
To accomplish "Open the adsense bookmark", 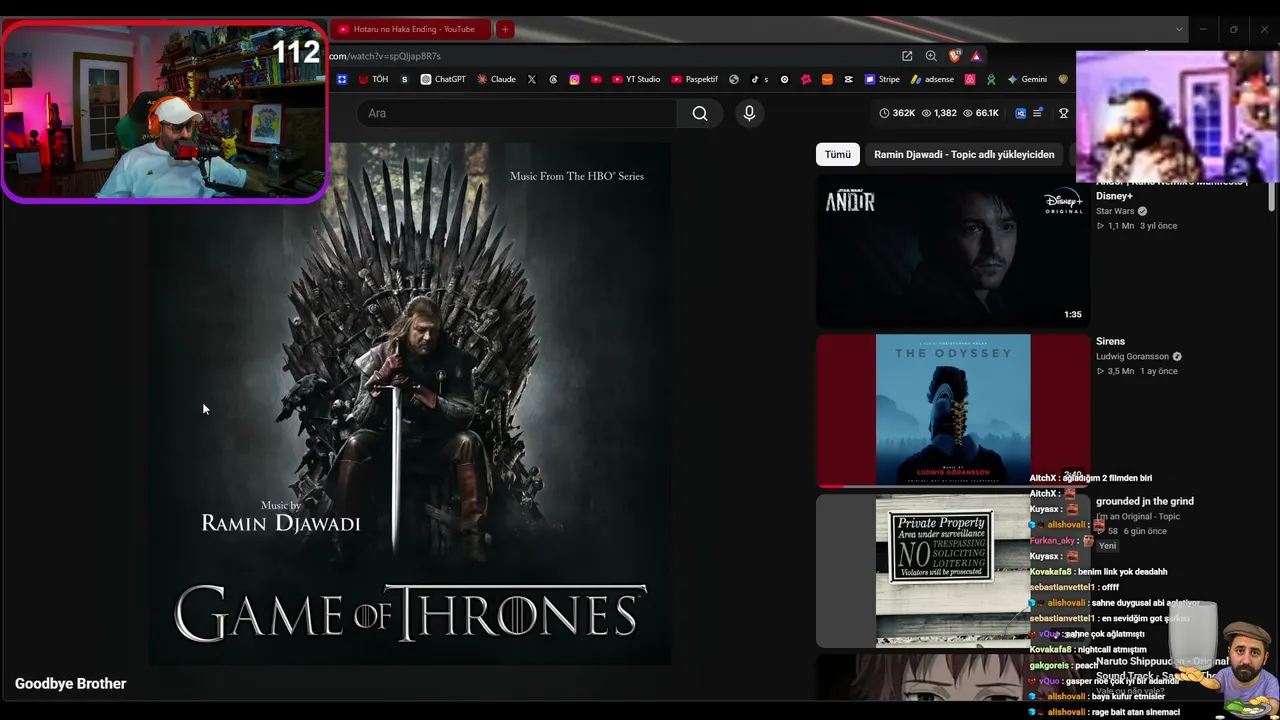I will 932,79.
